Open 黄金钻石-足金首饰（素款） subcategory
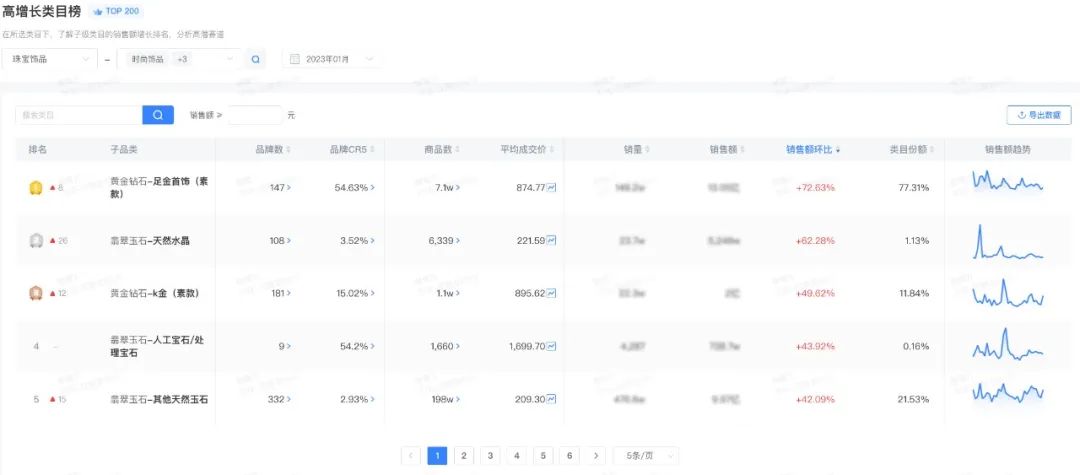The image size is (1080, 475). pos(159,187)
